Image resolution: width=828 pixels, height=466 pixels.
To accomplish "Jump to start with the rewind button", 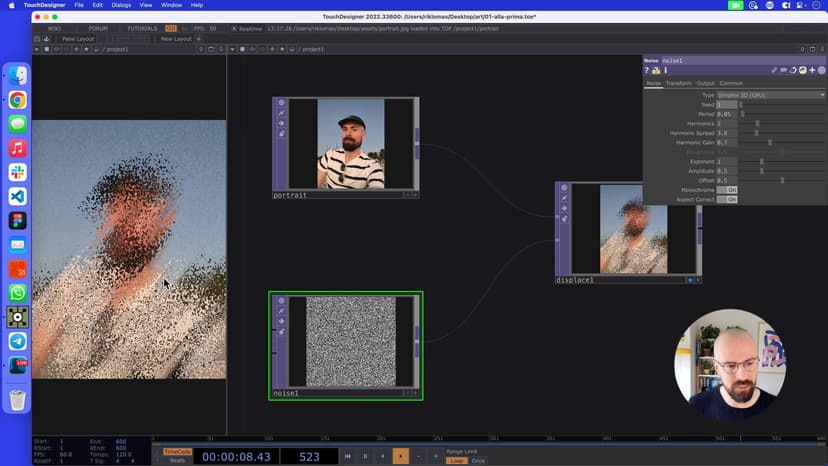I will (348, 456).
